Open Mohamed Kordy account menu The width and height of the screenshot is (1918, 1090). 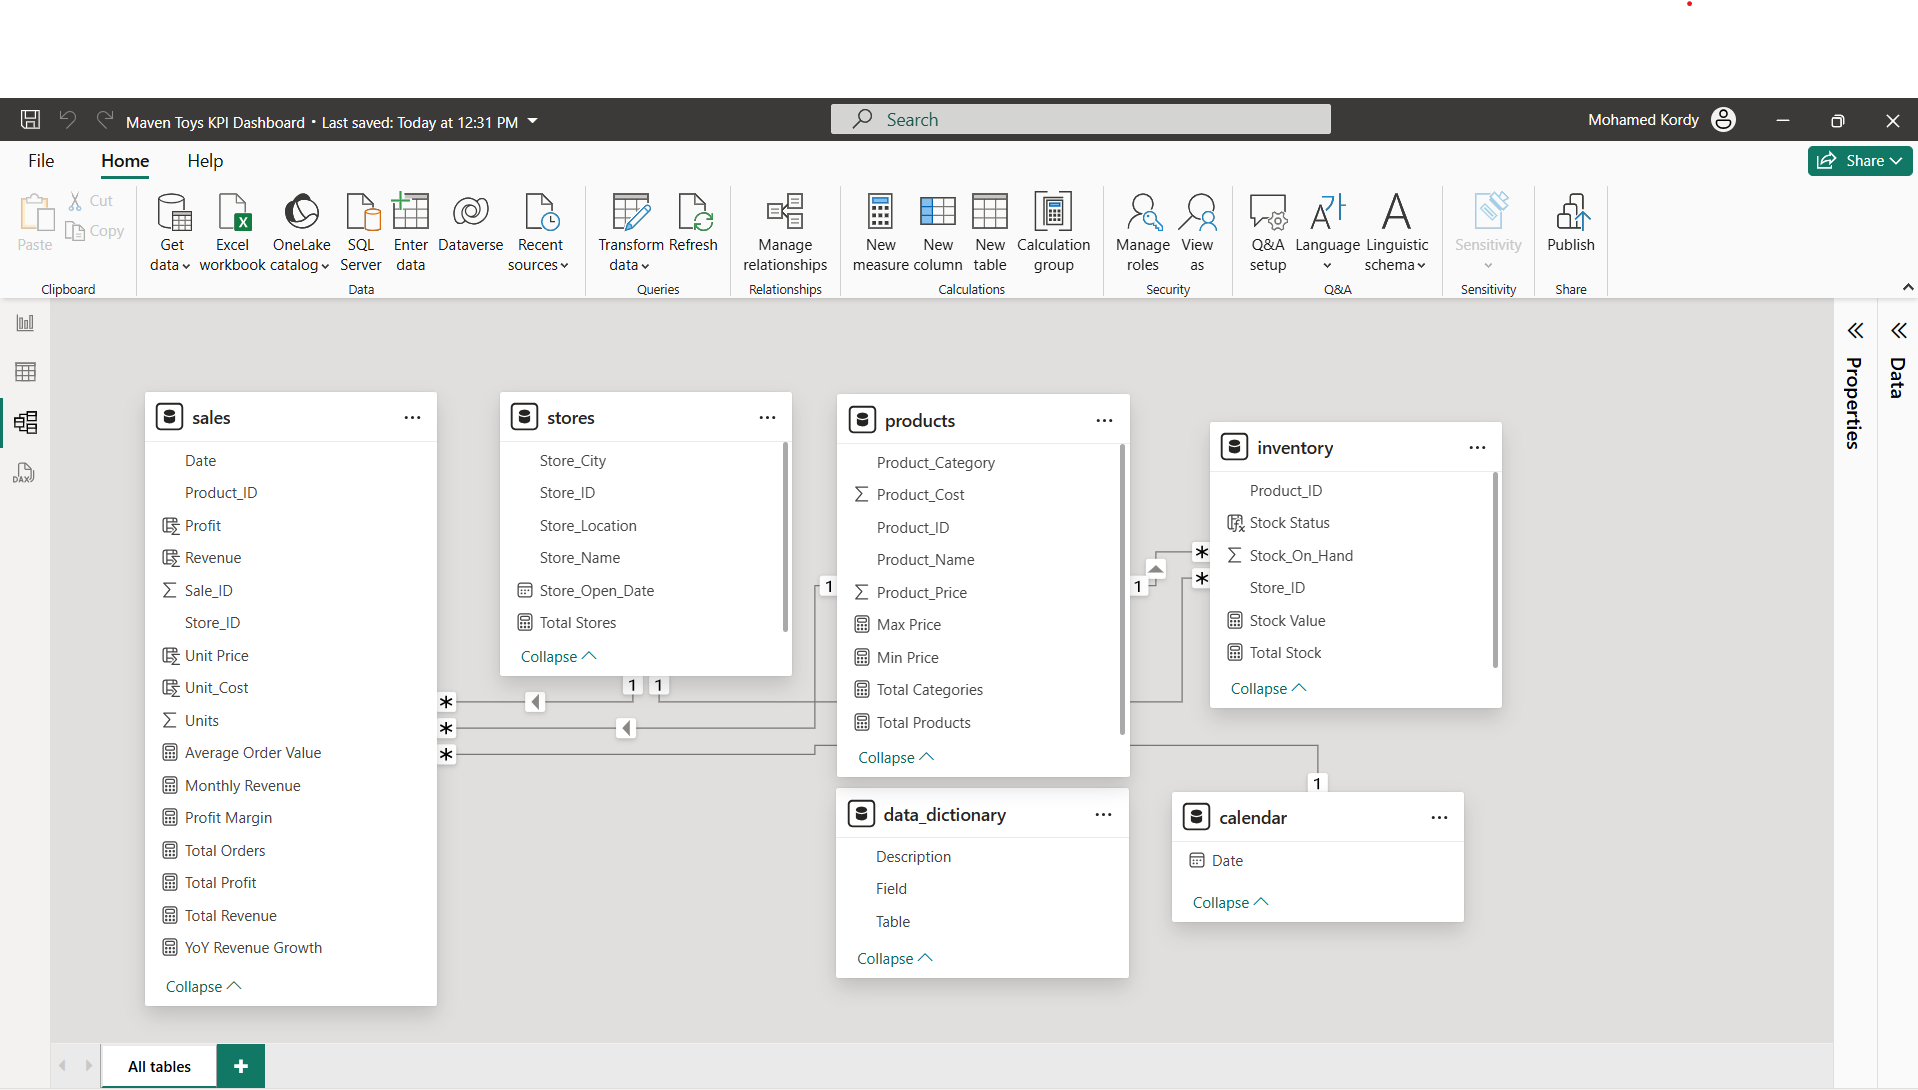point(1662,120)
